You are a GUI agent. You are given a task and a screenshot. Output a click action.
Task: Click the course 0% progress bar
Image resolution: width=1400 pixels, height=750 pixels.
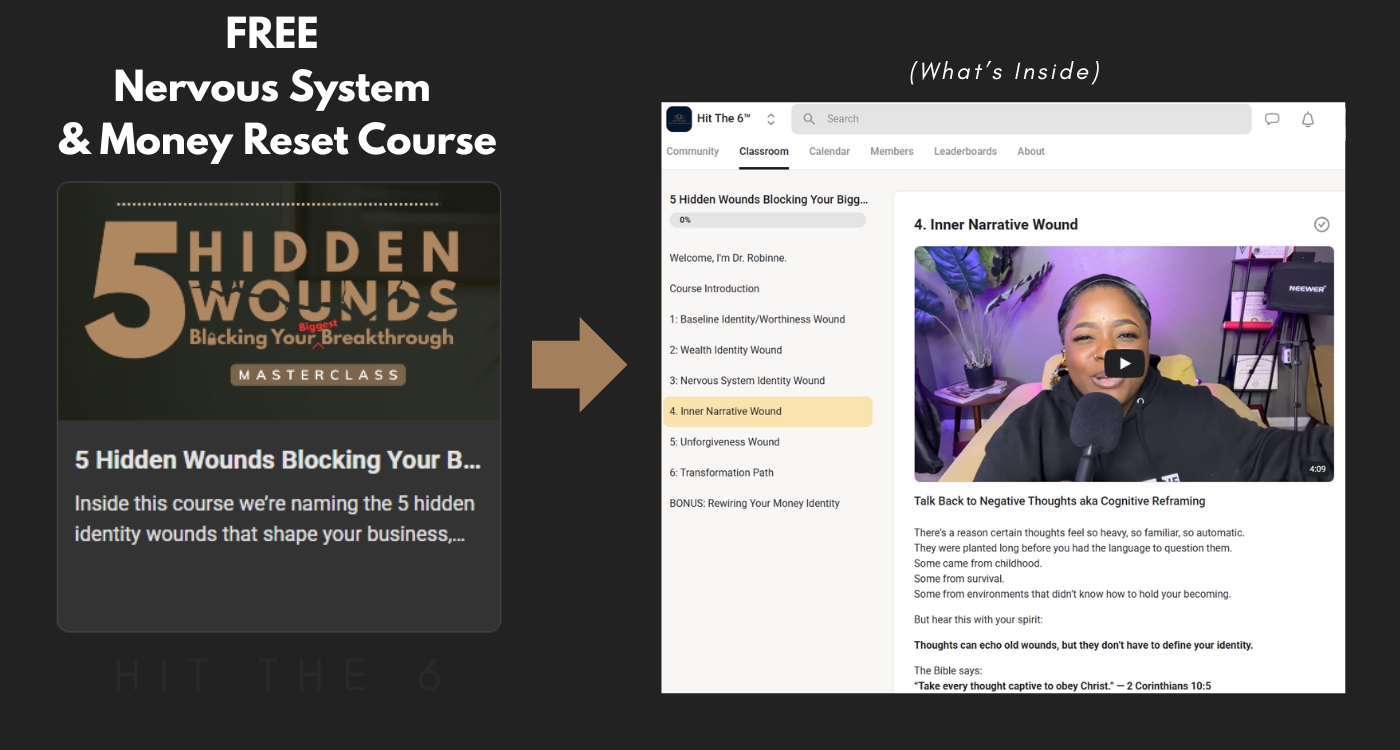point(767,220)
